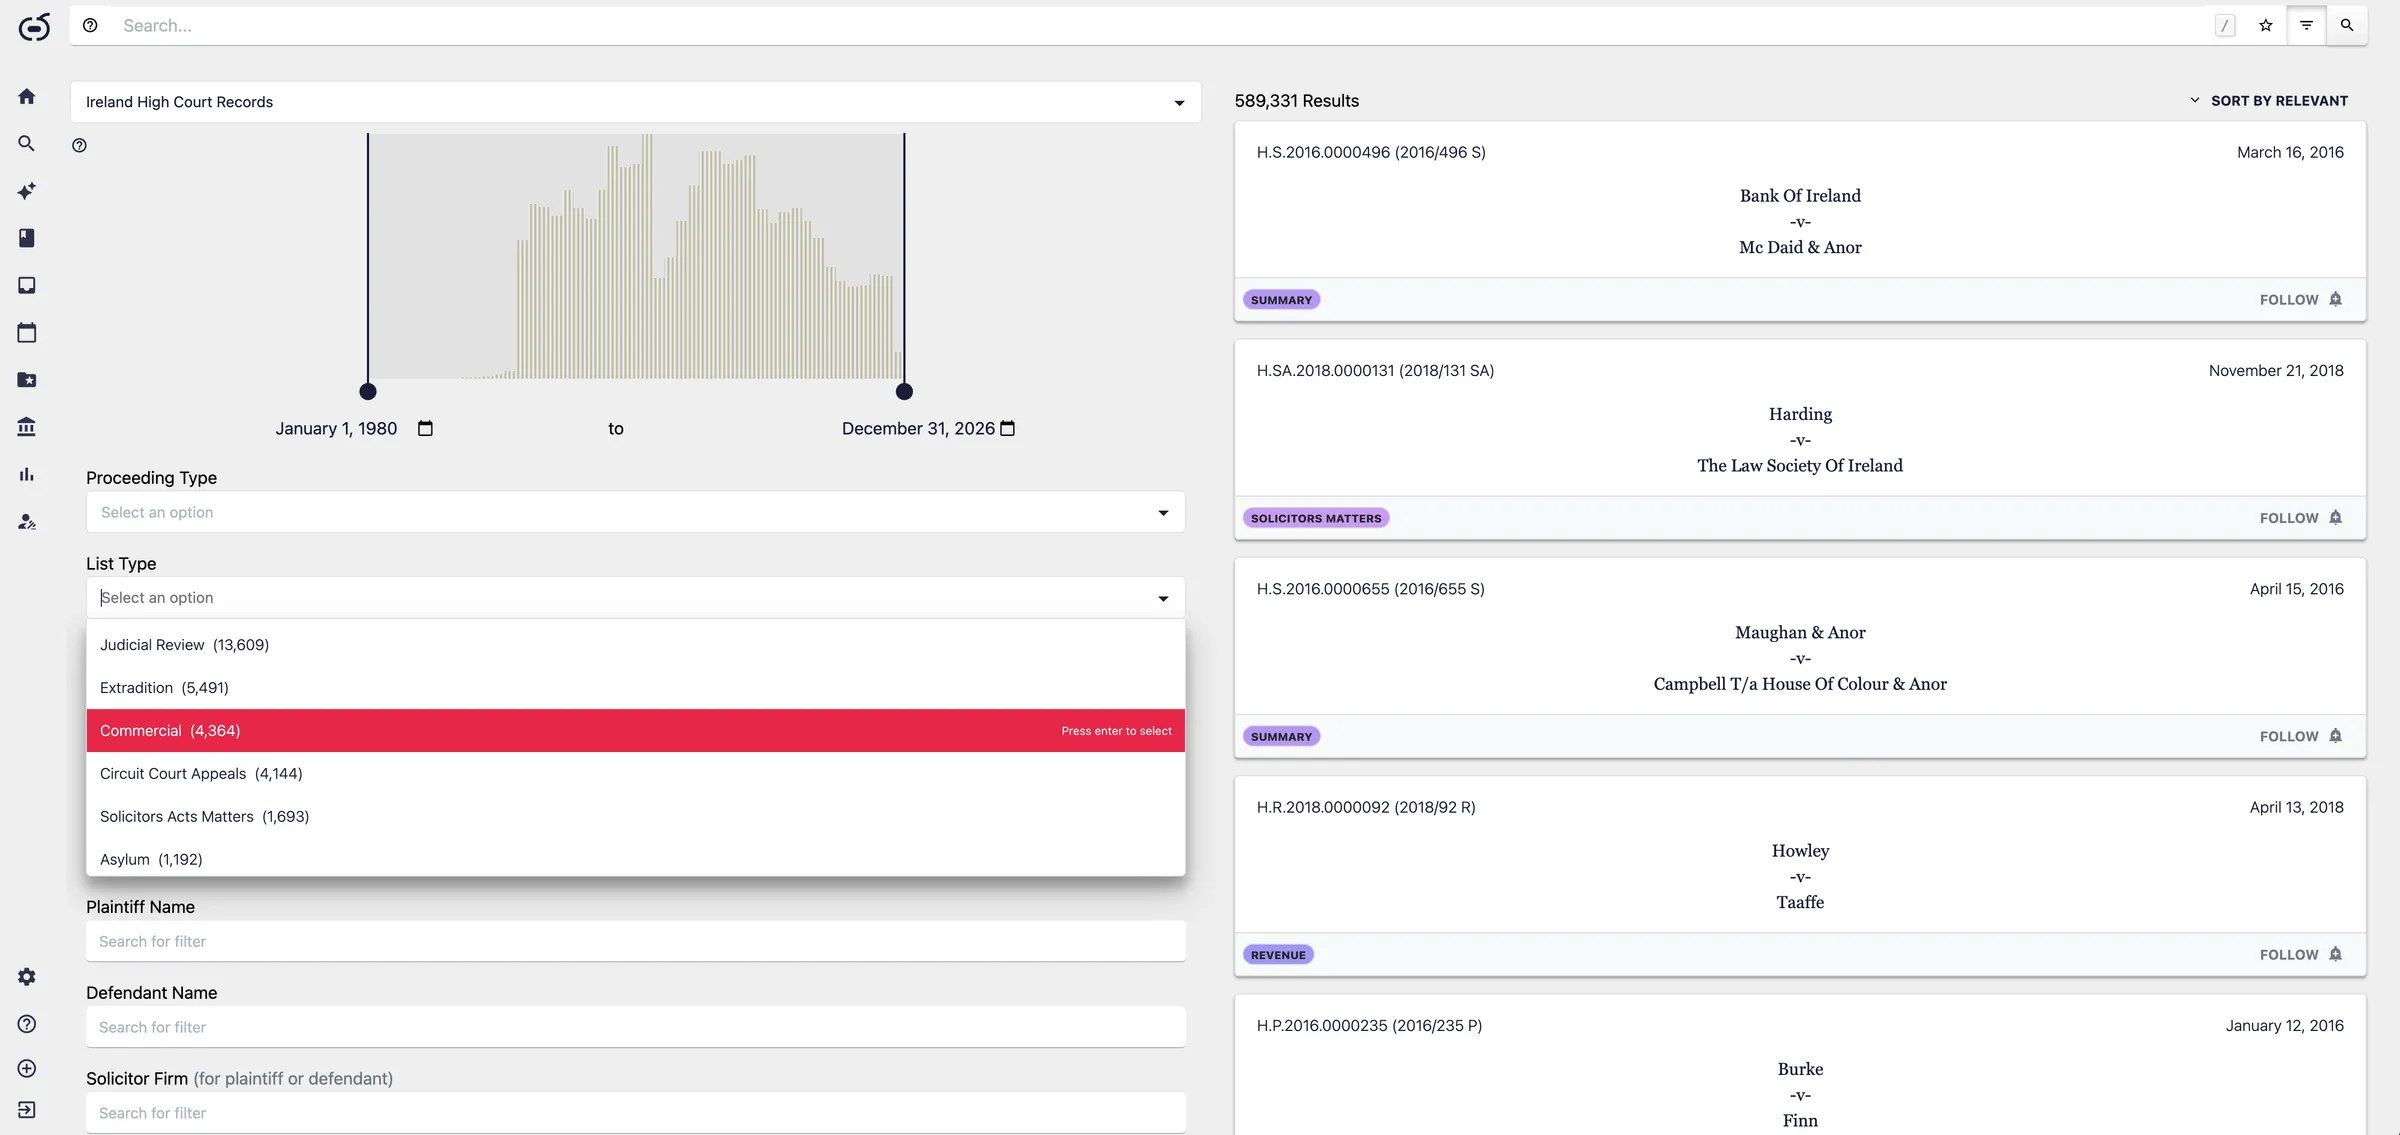The height and width of the screenshot is (1135, 2400).
Task: Click the December 31, 2026 end date
Action: click(918, 429)
